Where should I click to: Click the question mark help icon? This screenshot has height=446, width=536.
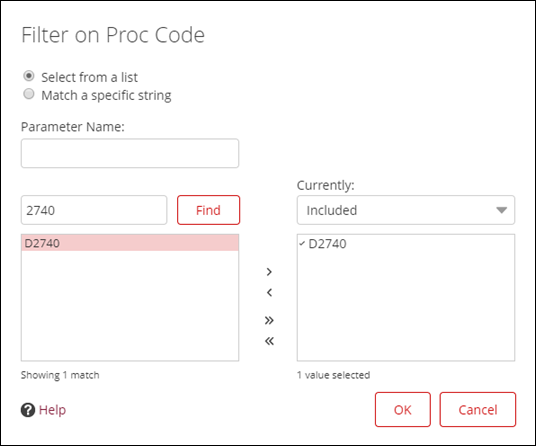click(x=28, y=410)
